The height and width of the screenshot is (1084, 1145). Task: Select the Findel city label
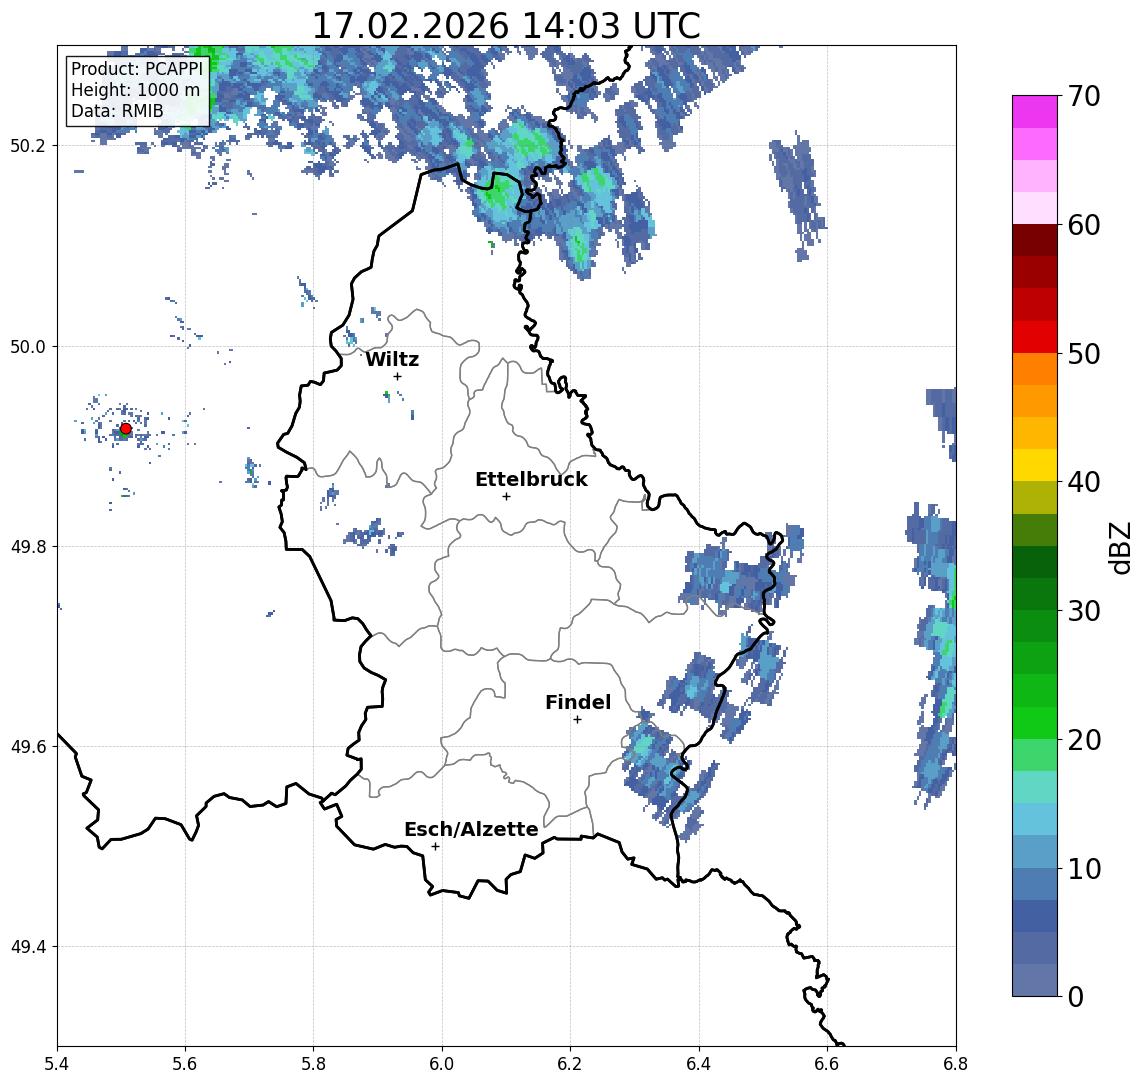[578, 702]
